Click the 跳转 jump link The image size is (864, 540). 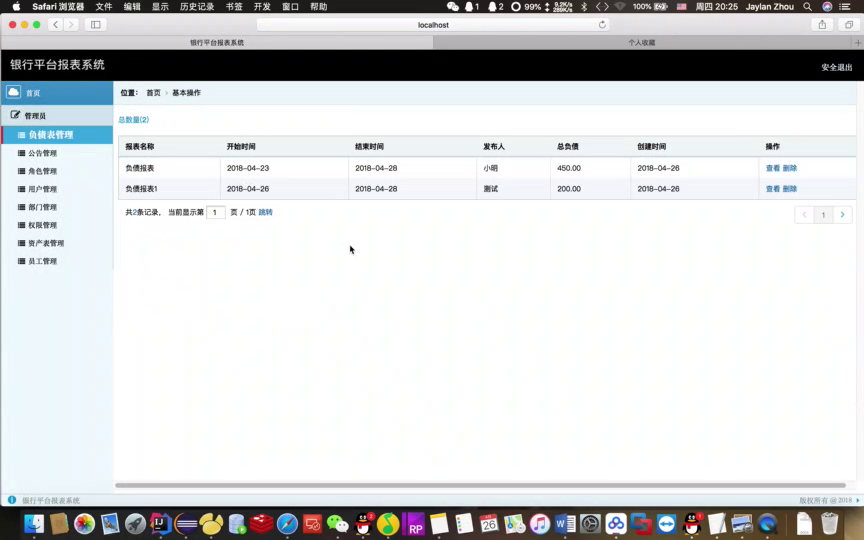click(266, 212)
